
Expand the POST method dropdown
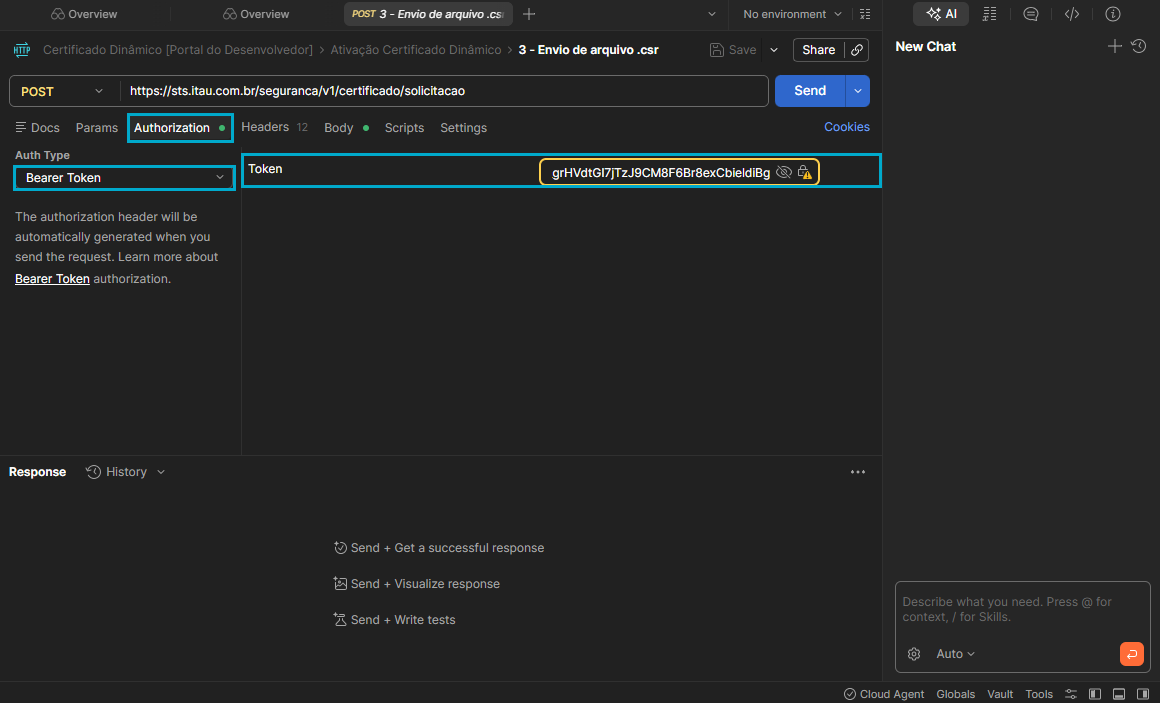click(x=62, y=91)
